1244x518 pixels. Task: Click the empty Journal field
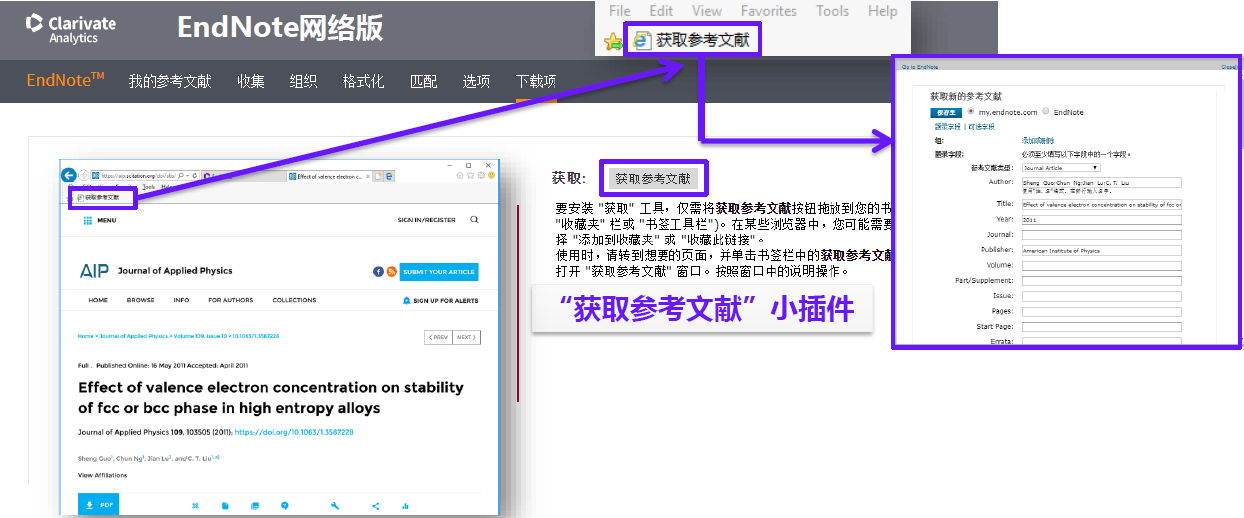coord(1102,235)
